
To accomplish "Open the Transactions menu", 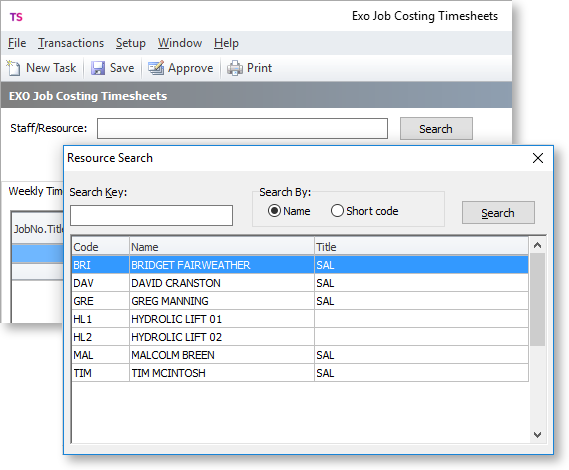I will (x=71, y=43).
